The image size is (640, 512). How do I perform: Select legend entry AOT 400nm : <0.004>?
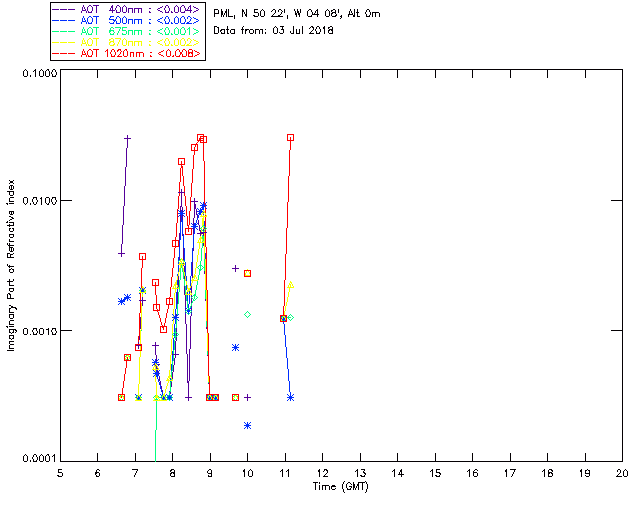pos(140,9)
